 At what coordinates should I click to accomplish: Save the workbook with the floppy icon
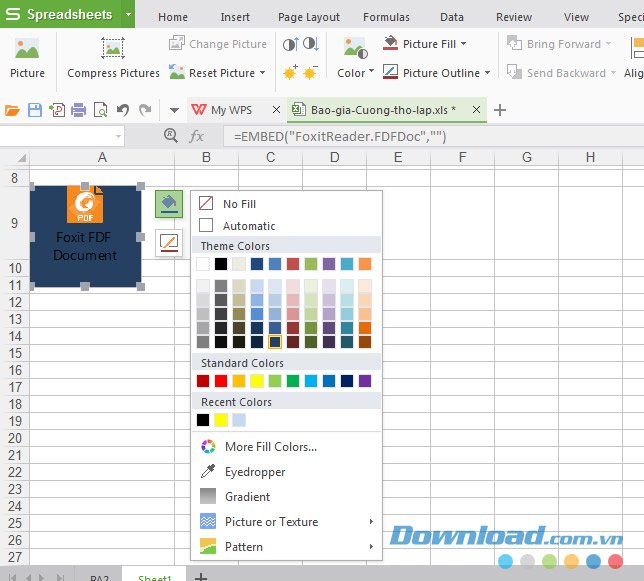(35, 110)
